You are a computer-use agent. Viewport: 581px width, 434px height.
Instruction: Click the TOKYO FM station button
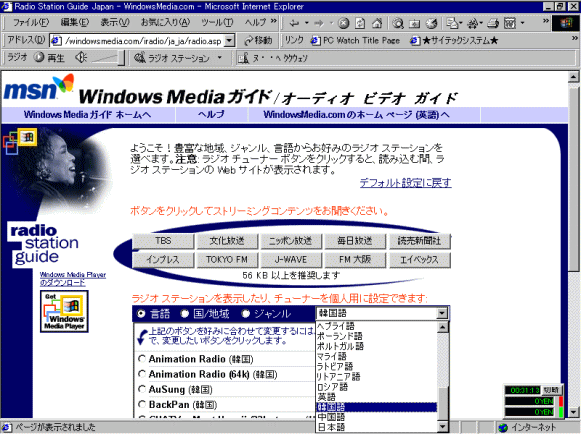[227, 259]
